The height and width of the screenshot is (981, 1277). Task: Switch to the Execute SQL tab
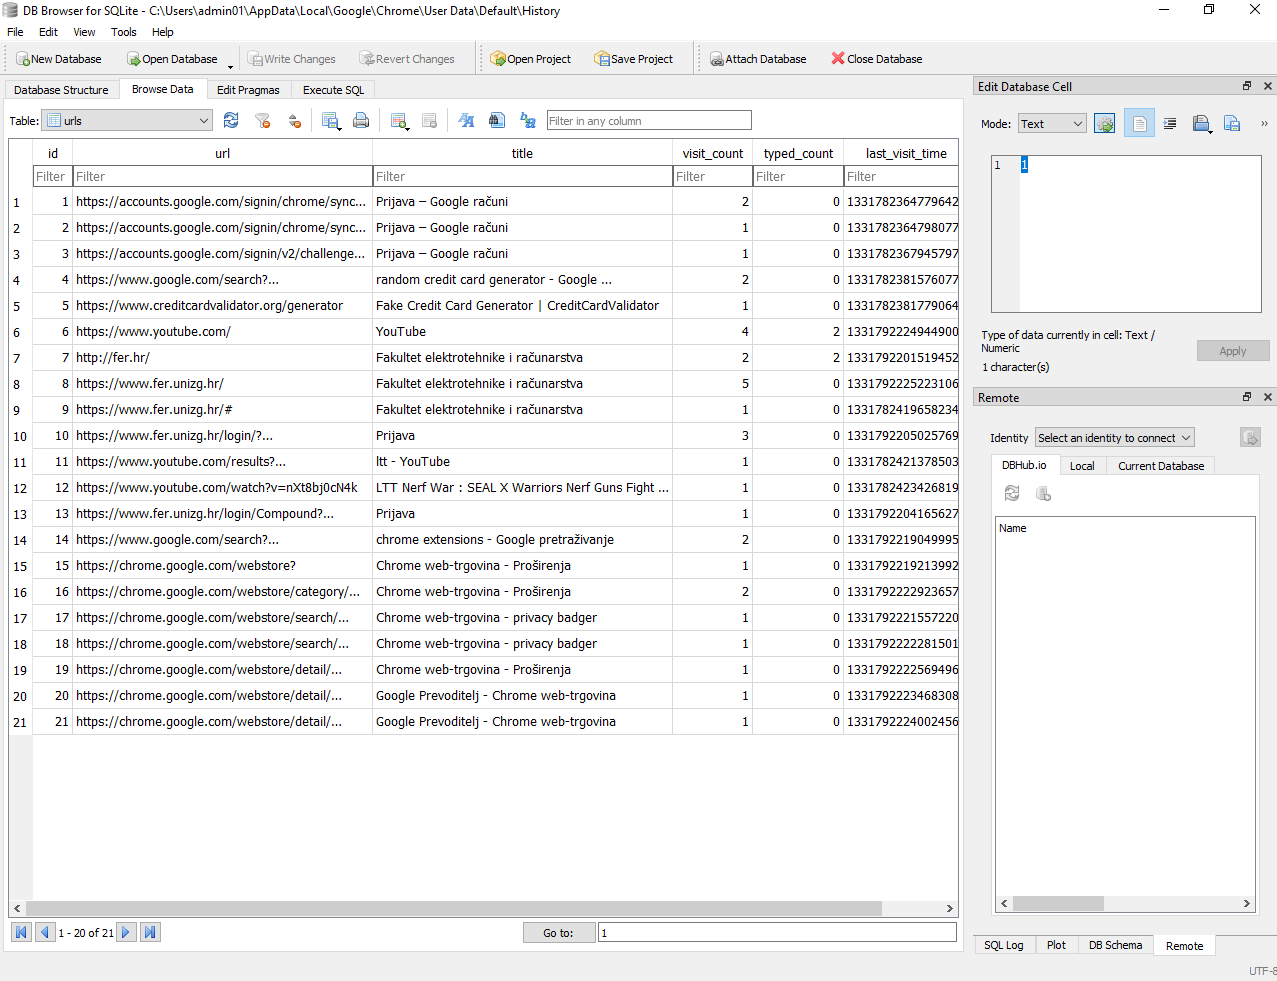pos(333,90)
